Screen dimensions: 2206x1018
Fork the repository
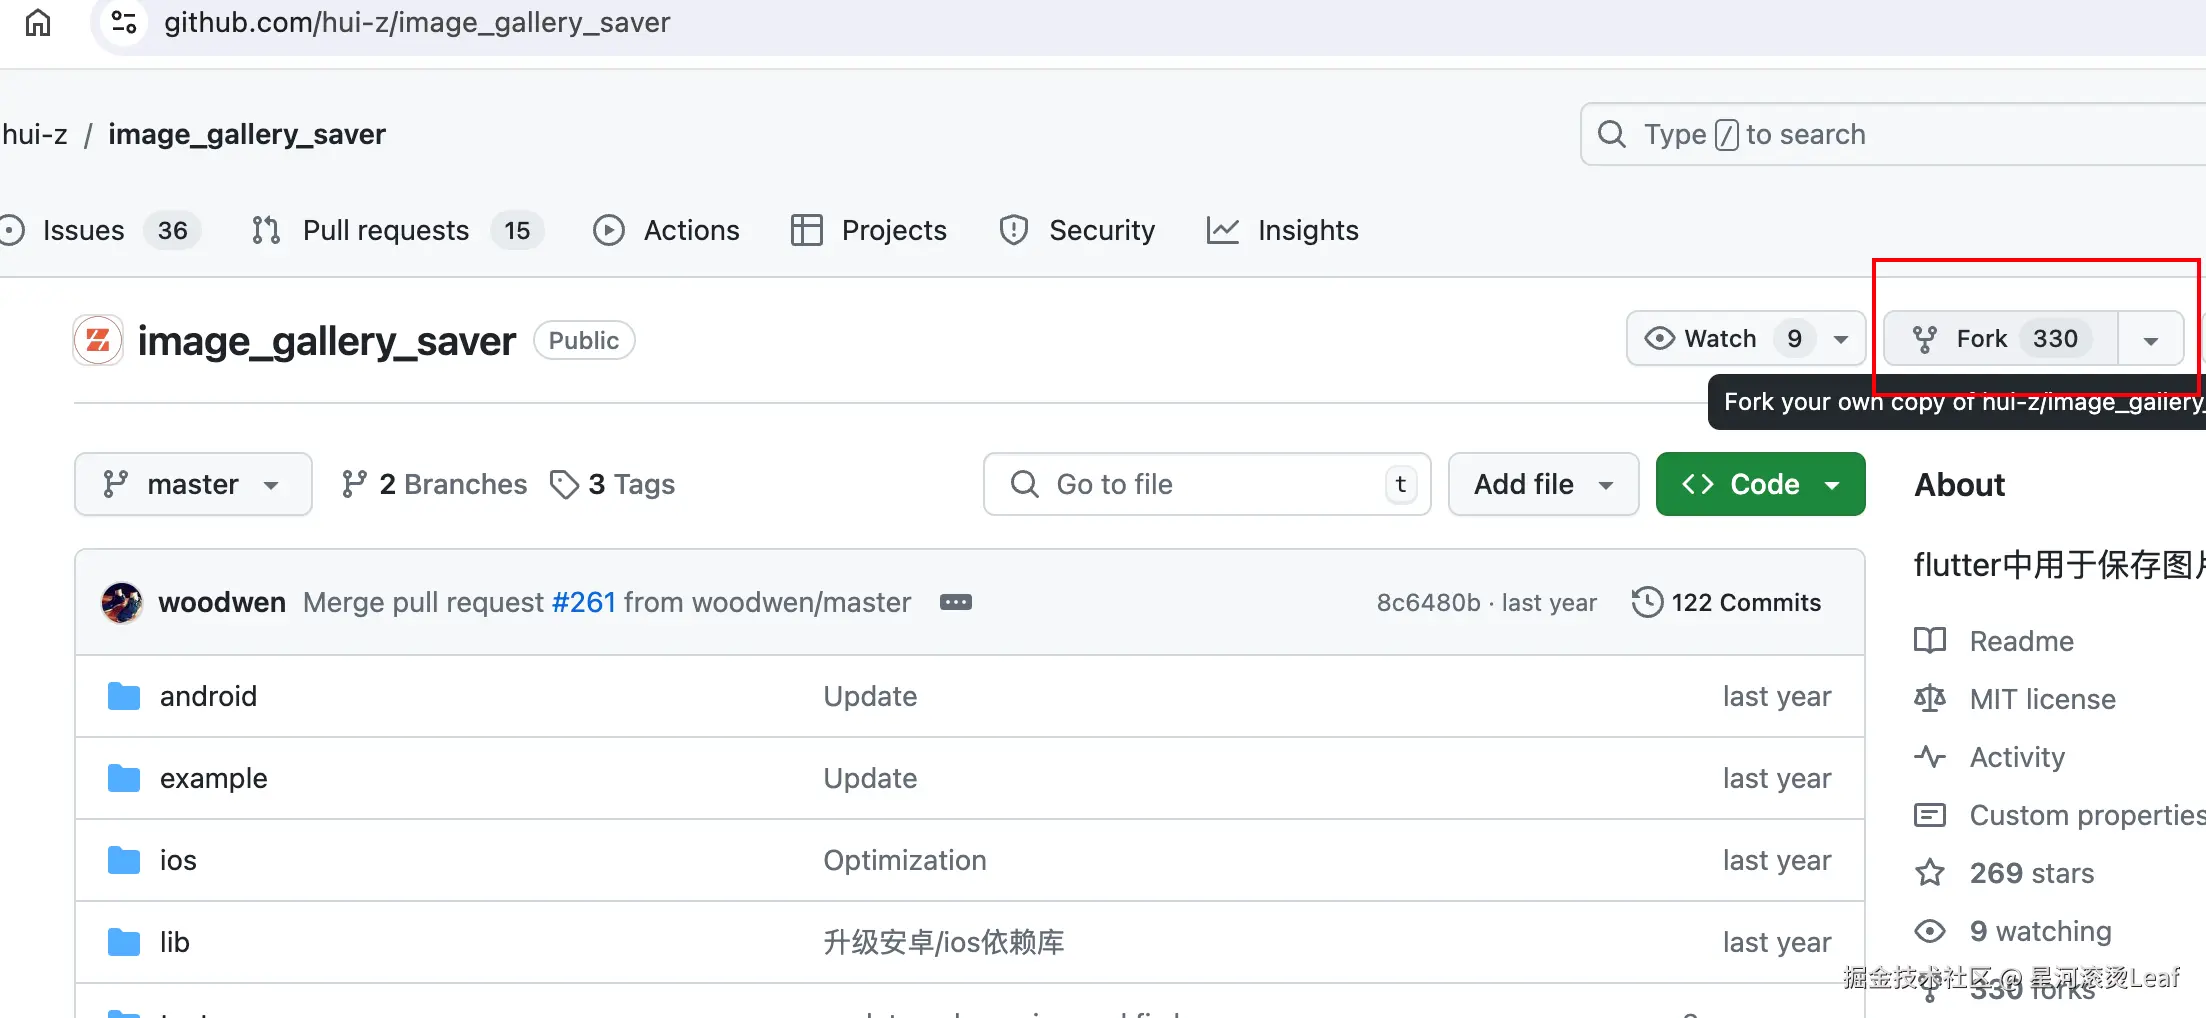point(2000,339)
